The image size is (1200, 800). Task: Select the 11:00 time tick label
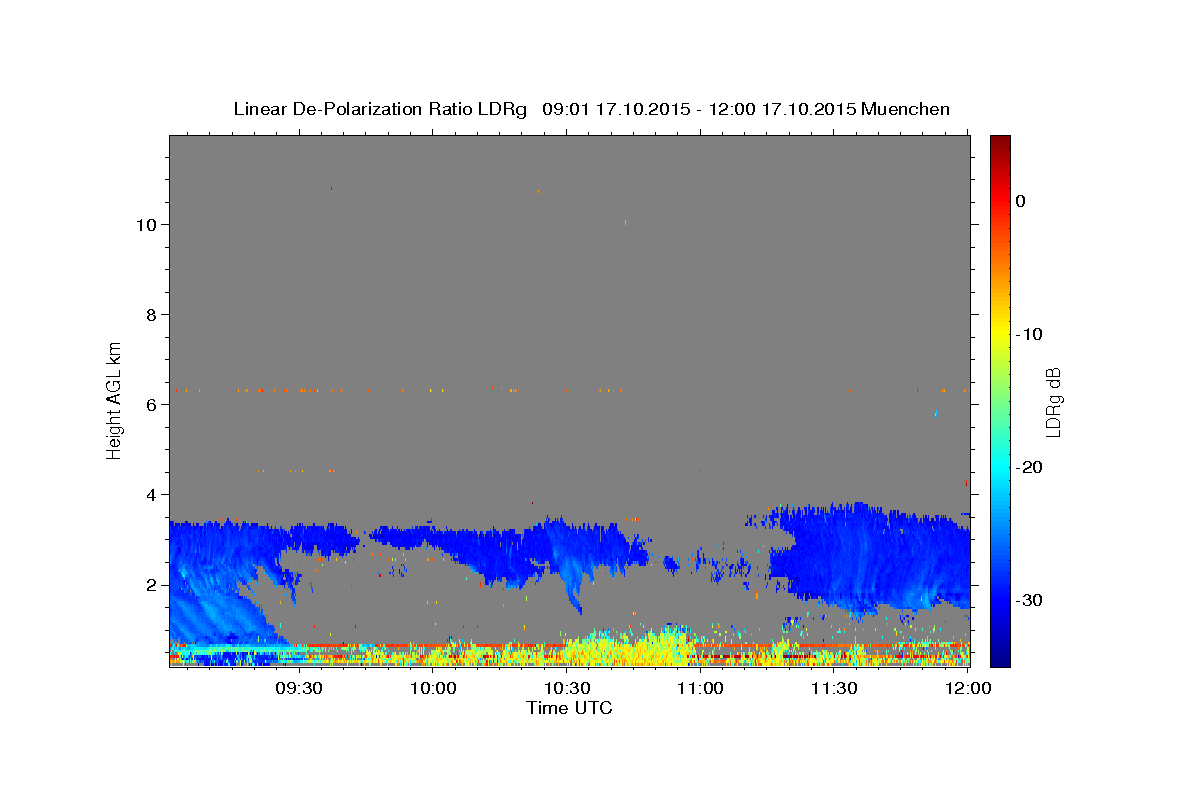click(700, 689)
